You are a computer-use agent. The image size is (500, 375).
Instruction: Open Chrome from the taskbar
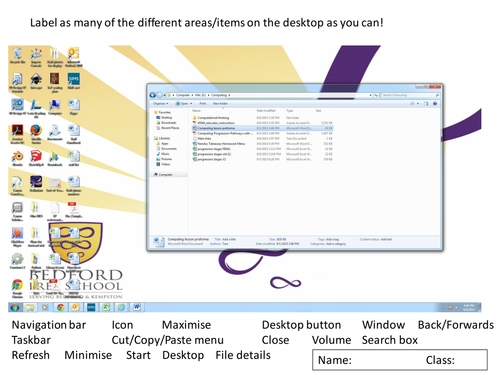click(x=60, y=307)
